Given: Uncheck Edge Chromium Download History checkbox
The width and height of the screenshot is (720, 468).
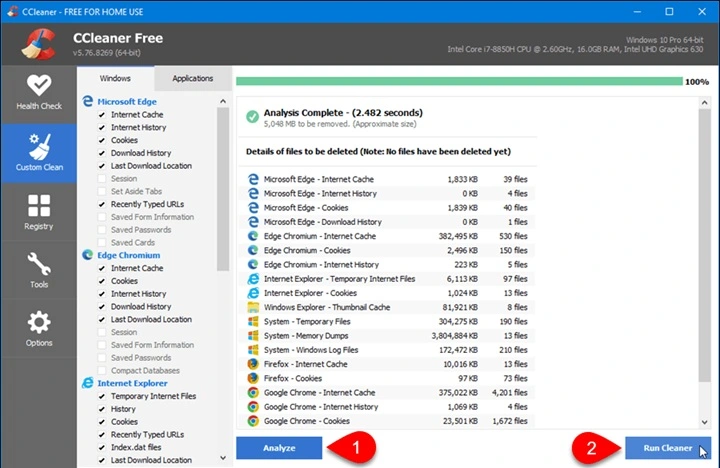Looking at the screenshot, I should 102,307.
